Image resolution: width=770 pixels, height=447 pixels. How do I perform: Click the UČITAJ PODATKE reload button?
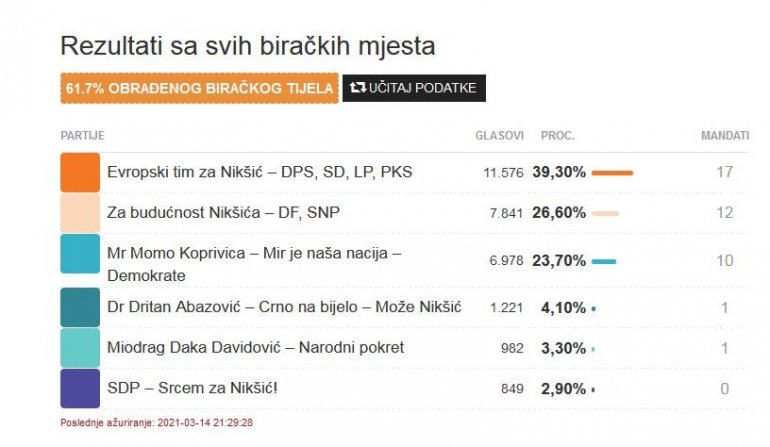pos(414,88)
